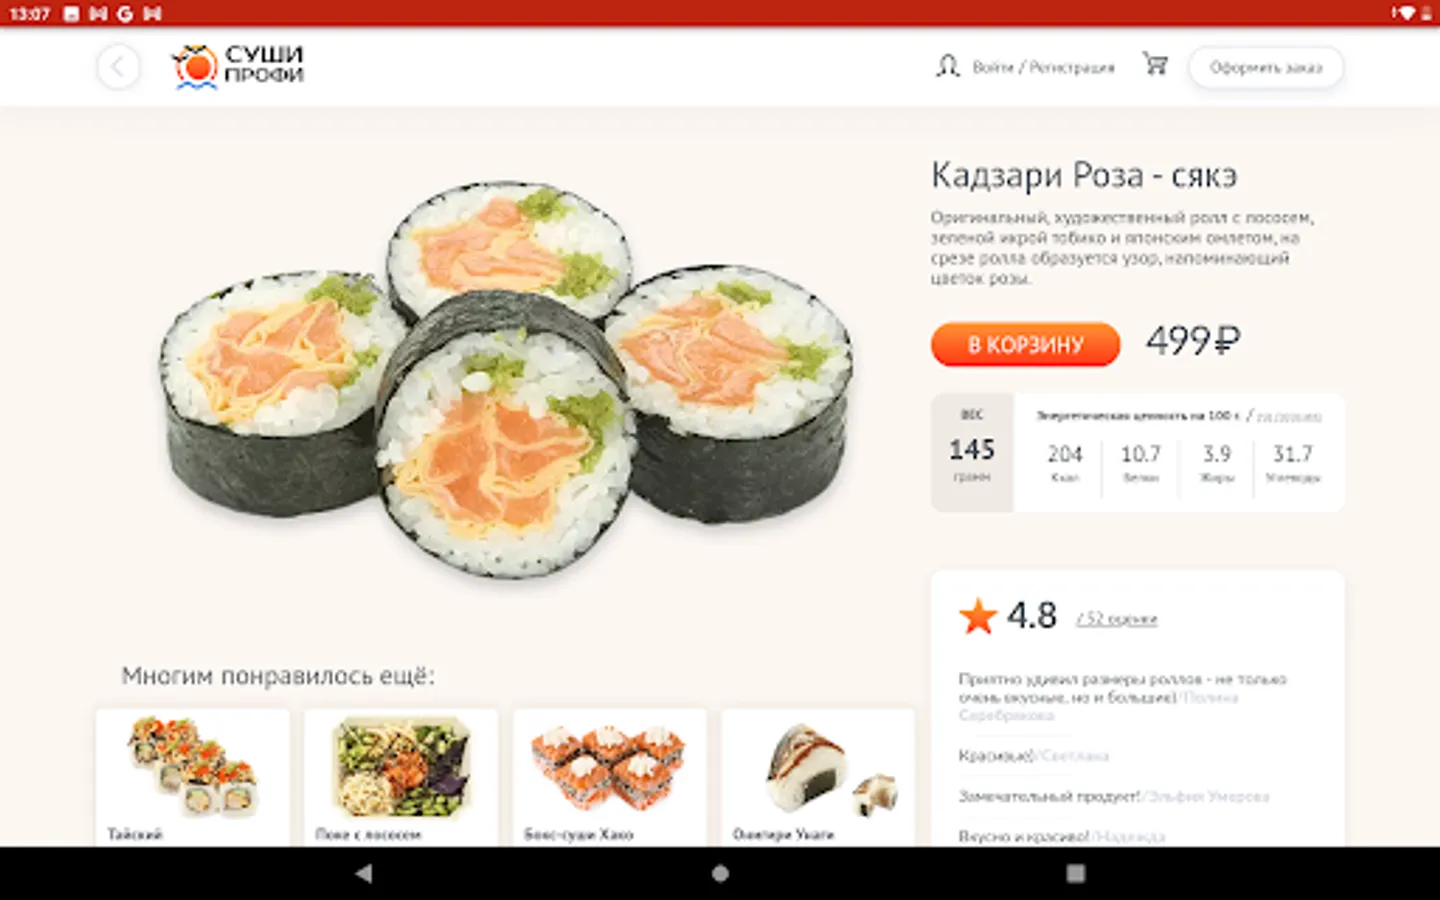Open Бокс-суши Хако thumbnail

610,778
